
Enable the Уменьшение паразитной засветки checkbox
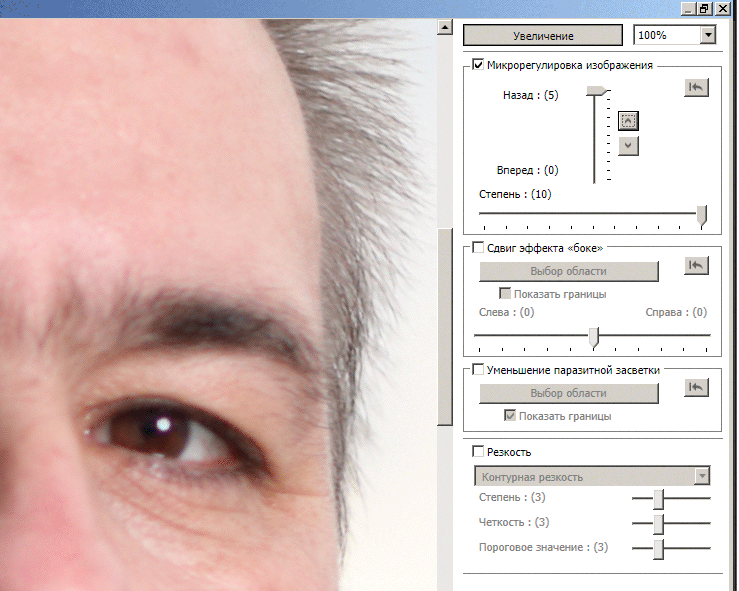click(x=478, y=369)
